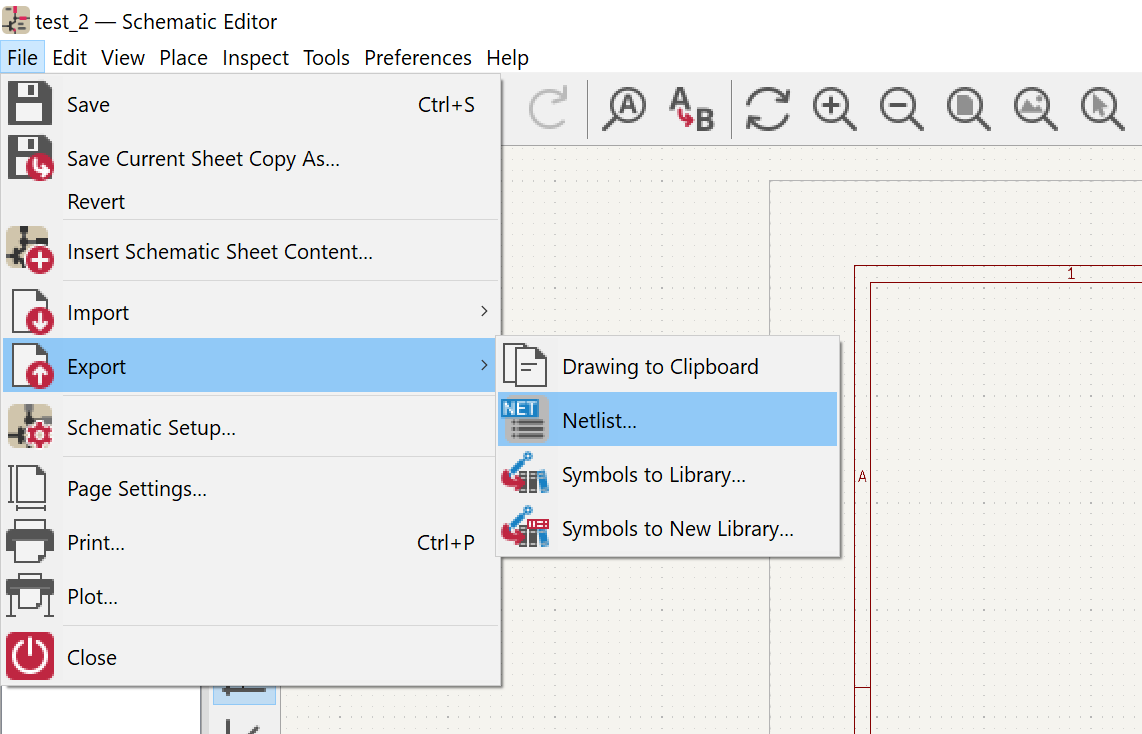Open the Help menu
Screen dimensions: 1142x734
click(x=508, y=58)
